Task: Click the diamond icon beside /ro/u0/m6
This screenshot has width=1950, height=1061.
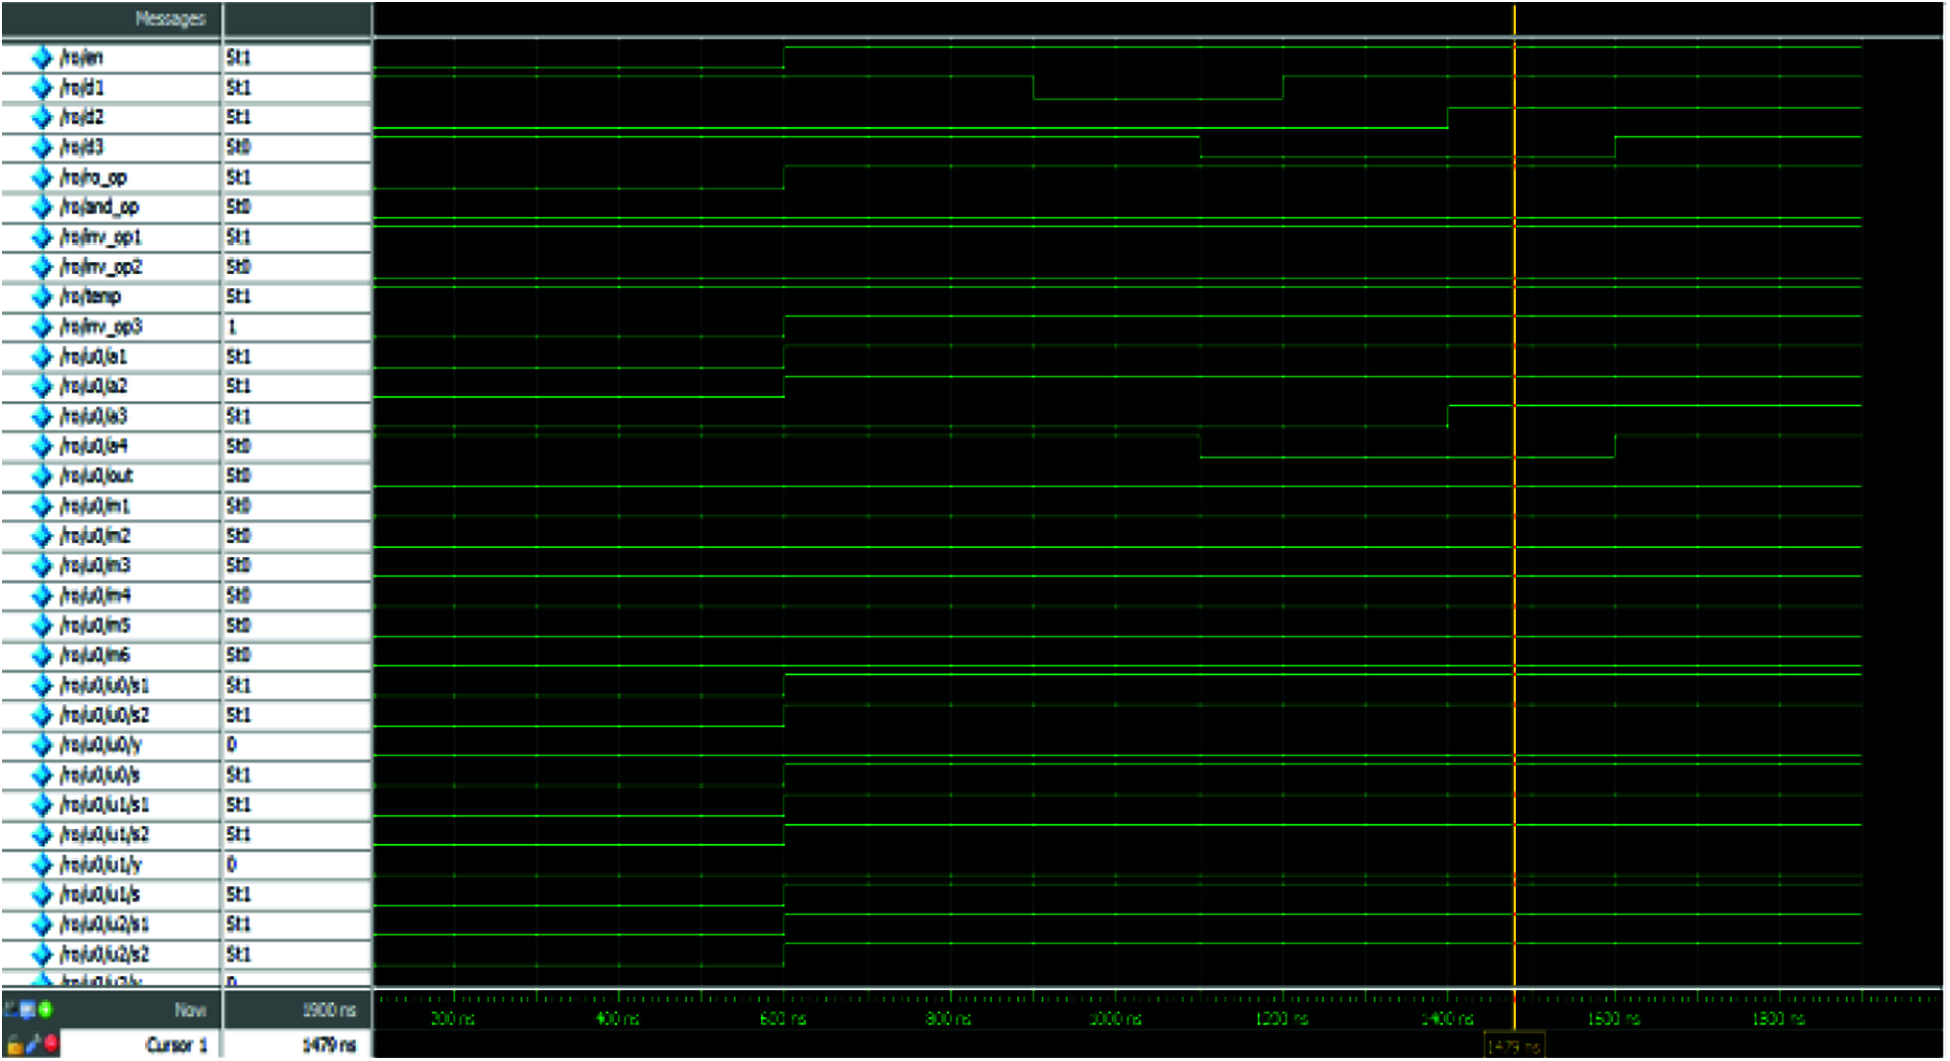Action: tap(42, 656)
